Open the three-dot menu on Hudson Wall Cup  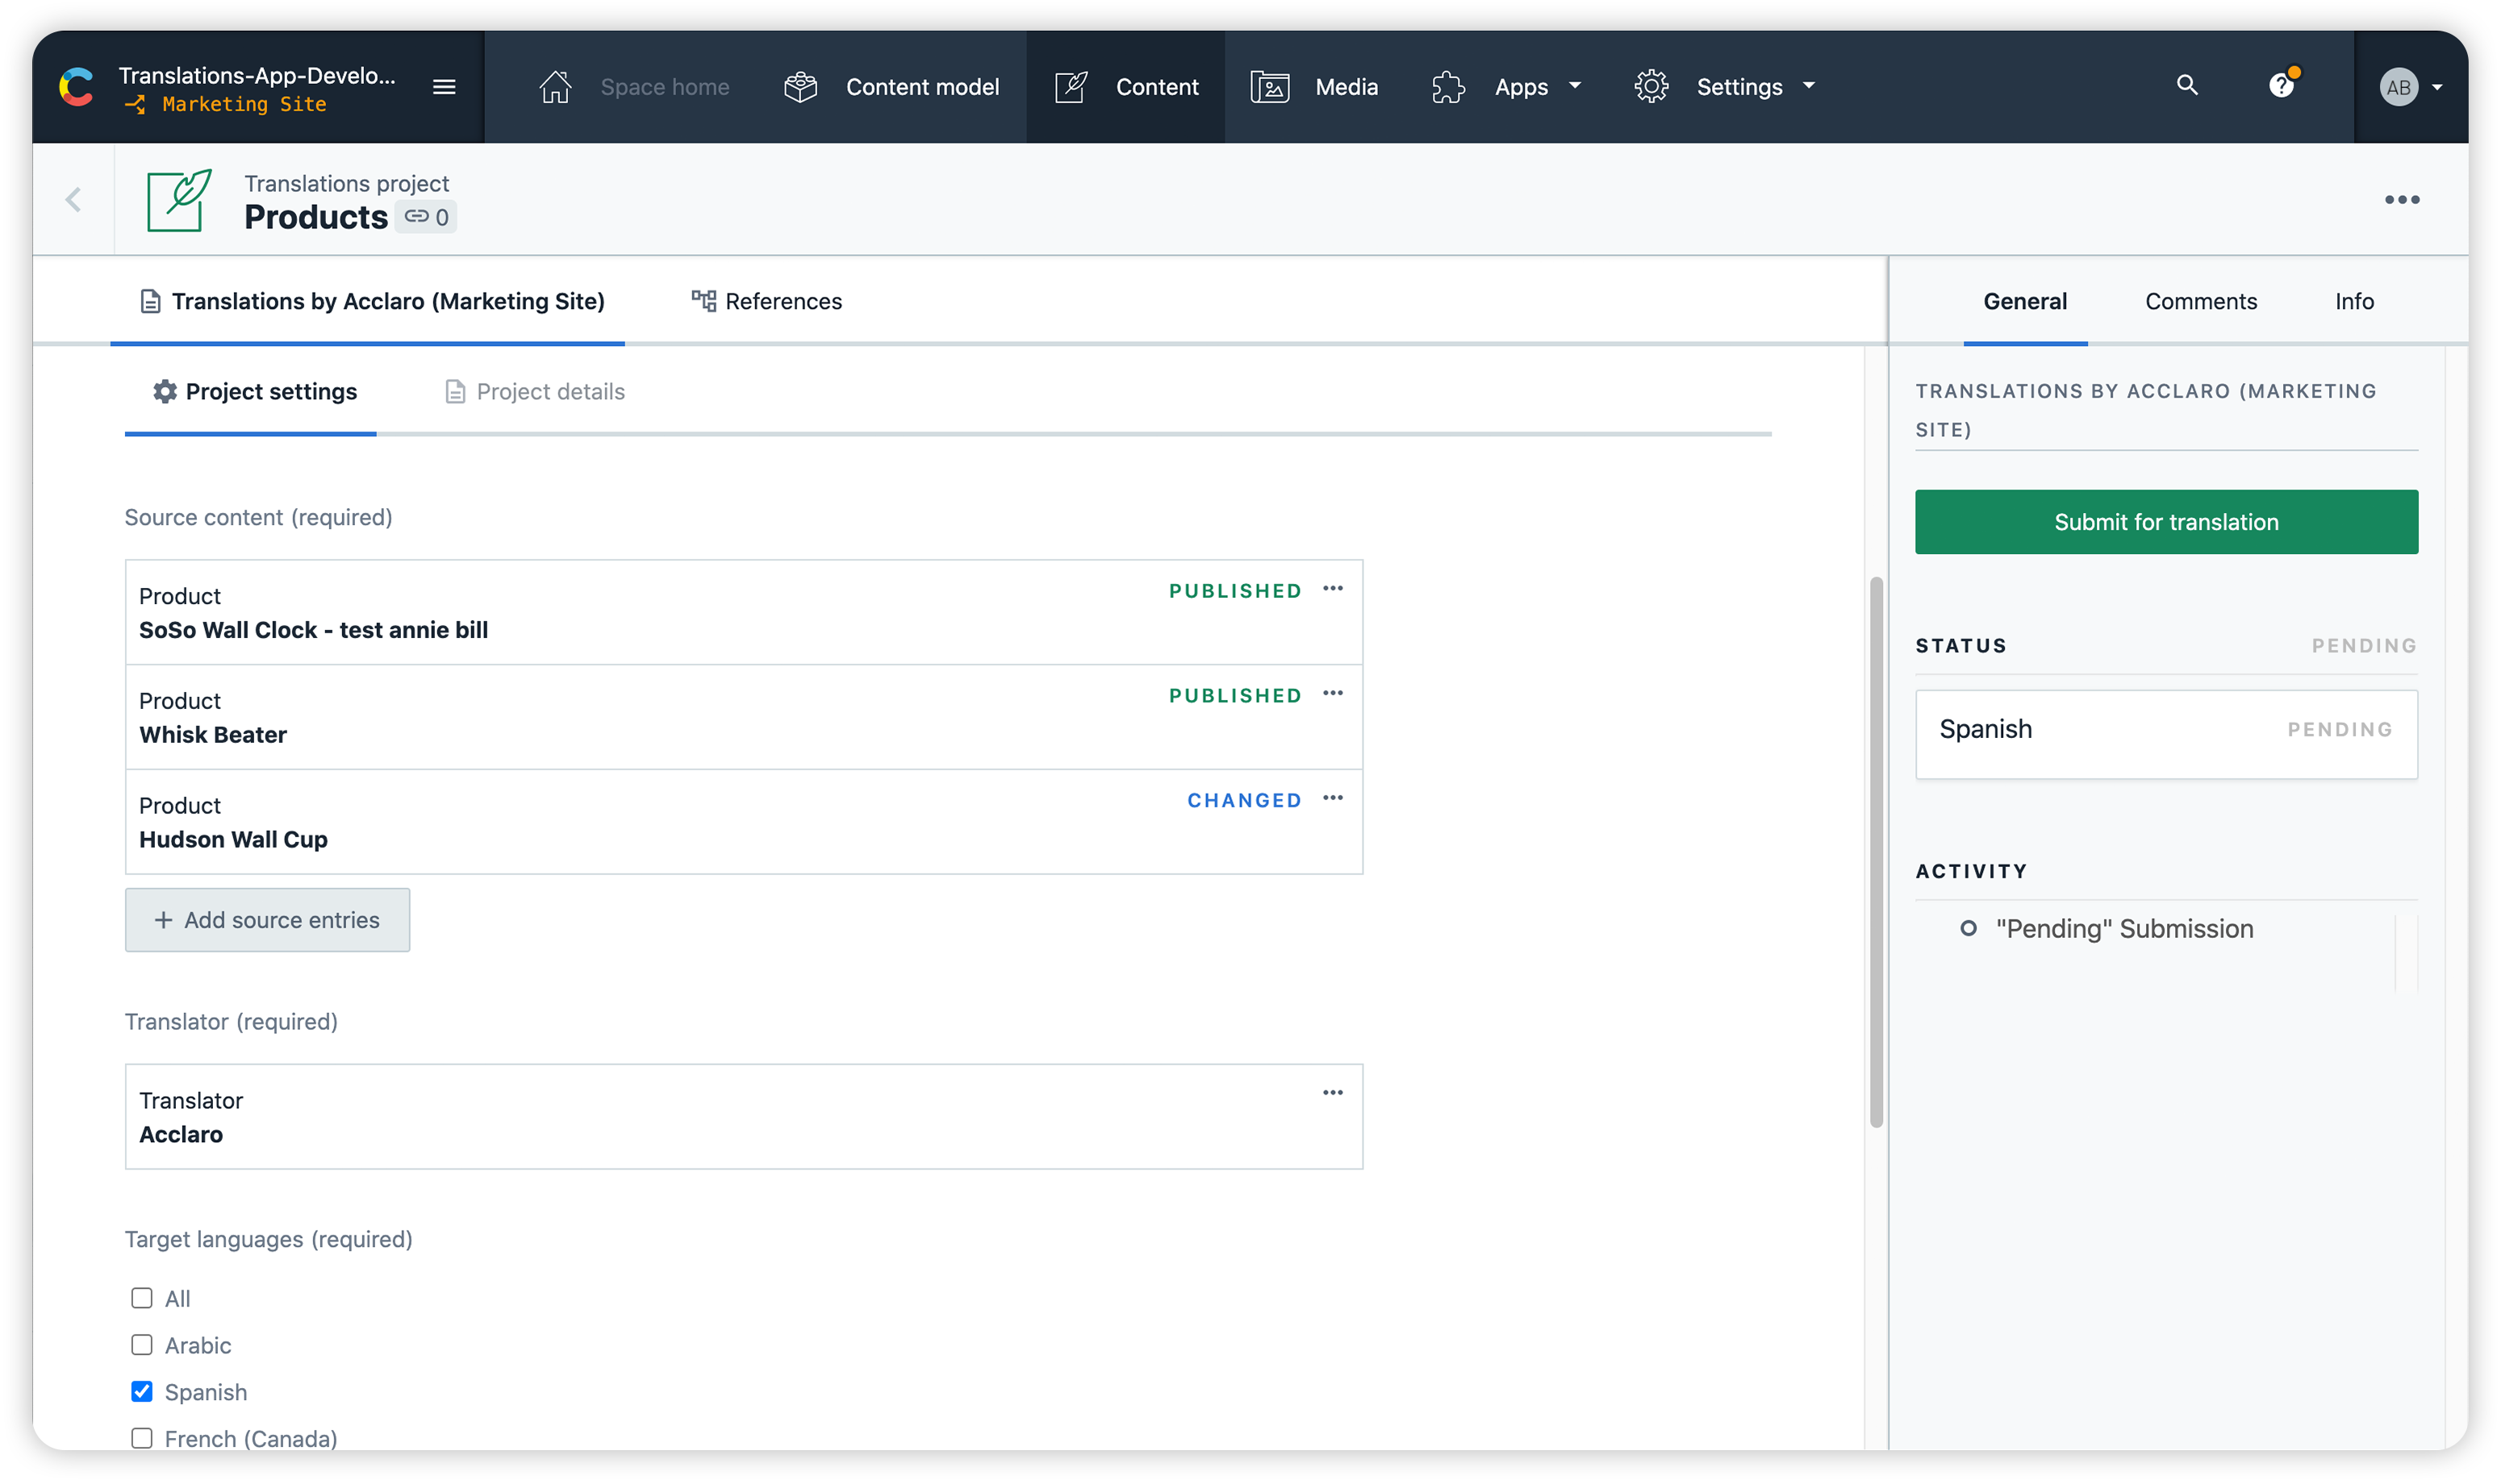coord(1333,797)
